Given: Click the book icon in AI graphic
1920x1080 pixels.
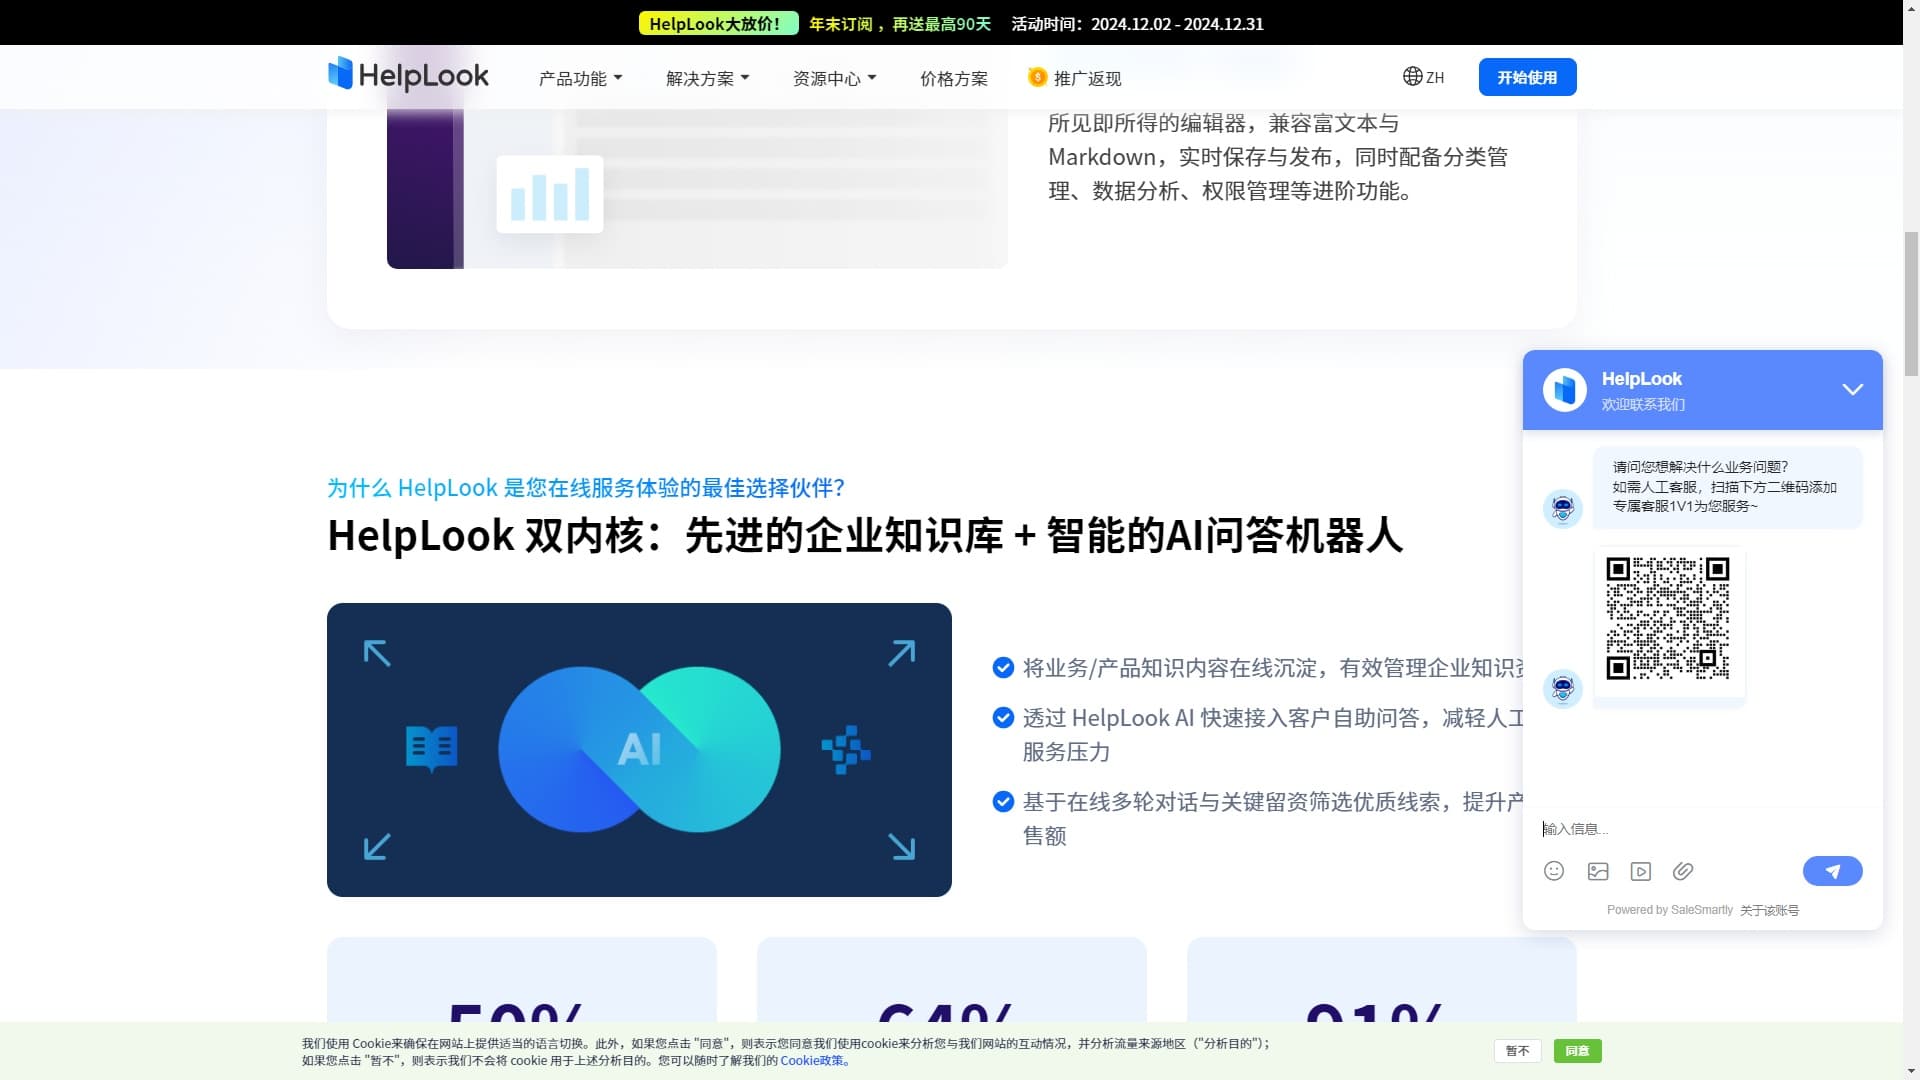Looking at the screenshot, I should click(431, 747).
